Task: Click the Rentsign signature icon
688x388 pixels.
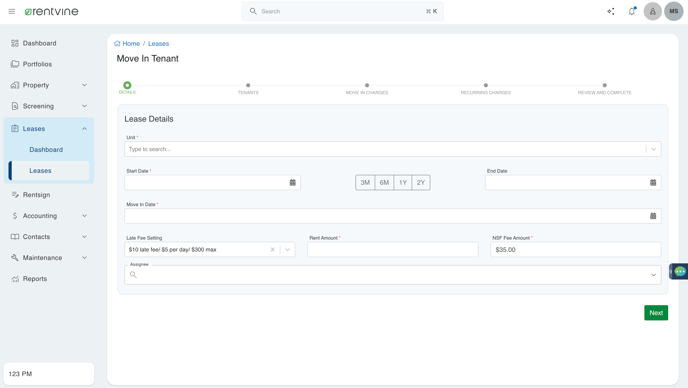Action: [x=15, y=194]
